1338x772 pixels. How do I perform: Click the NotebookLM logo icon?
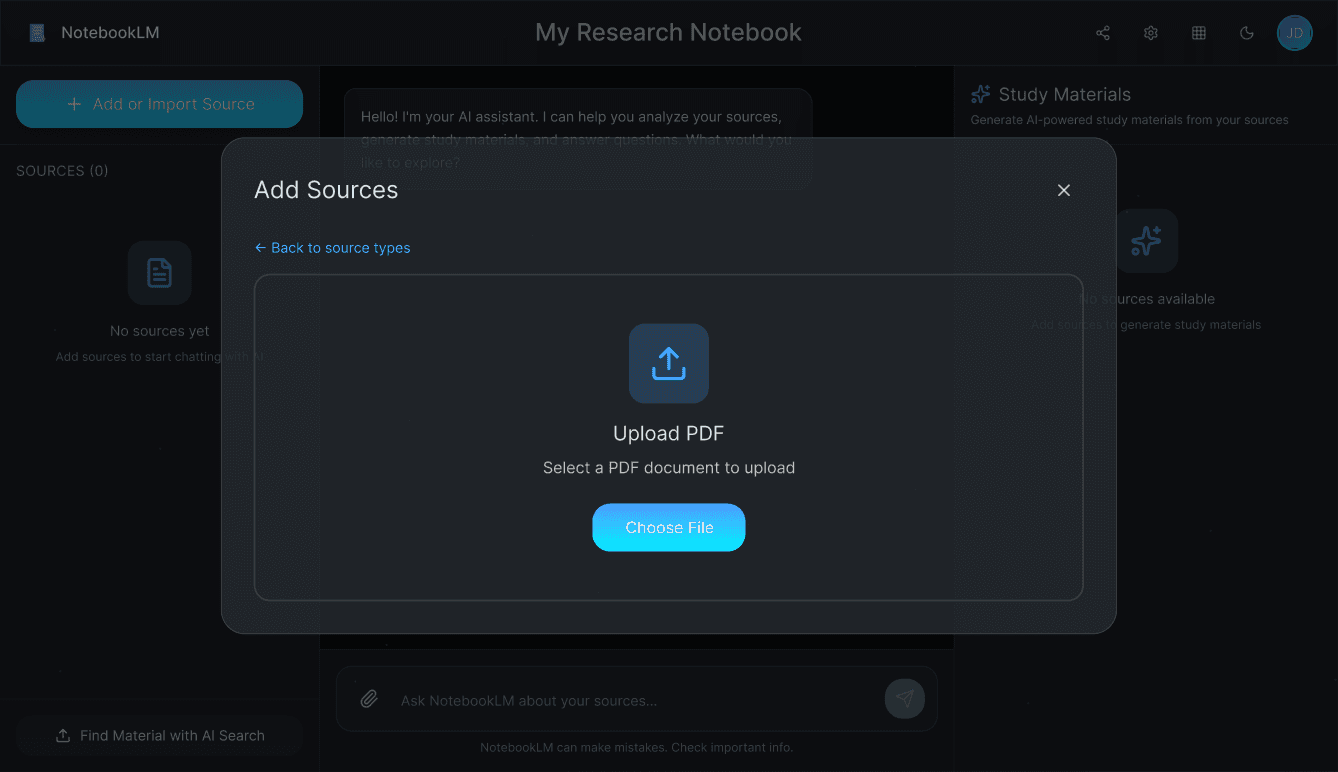(37, 33)
